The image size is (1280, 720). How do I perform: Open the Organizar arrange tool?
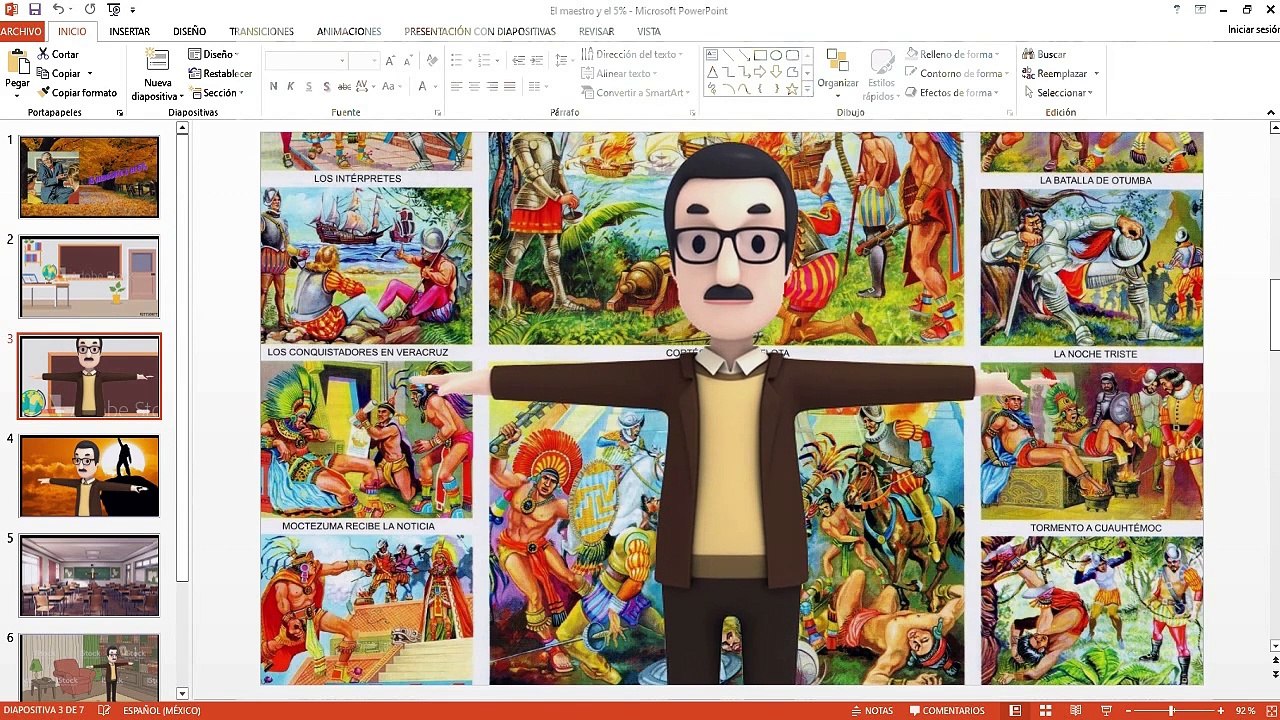click(838, 74)
